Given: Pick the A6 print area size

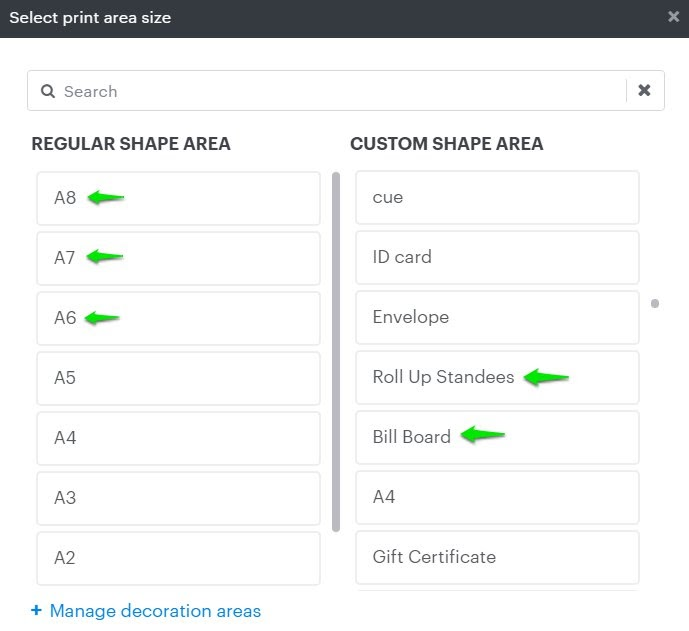Looking at the screenshot, I should point(178,318).
